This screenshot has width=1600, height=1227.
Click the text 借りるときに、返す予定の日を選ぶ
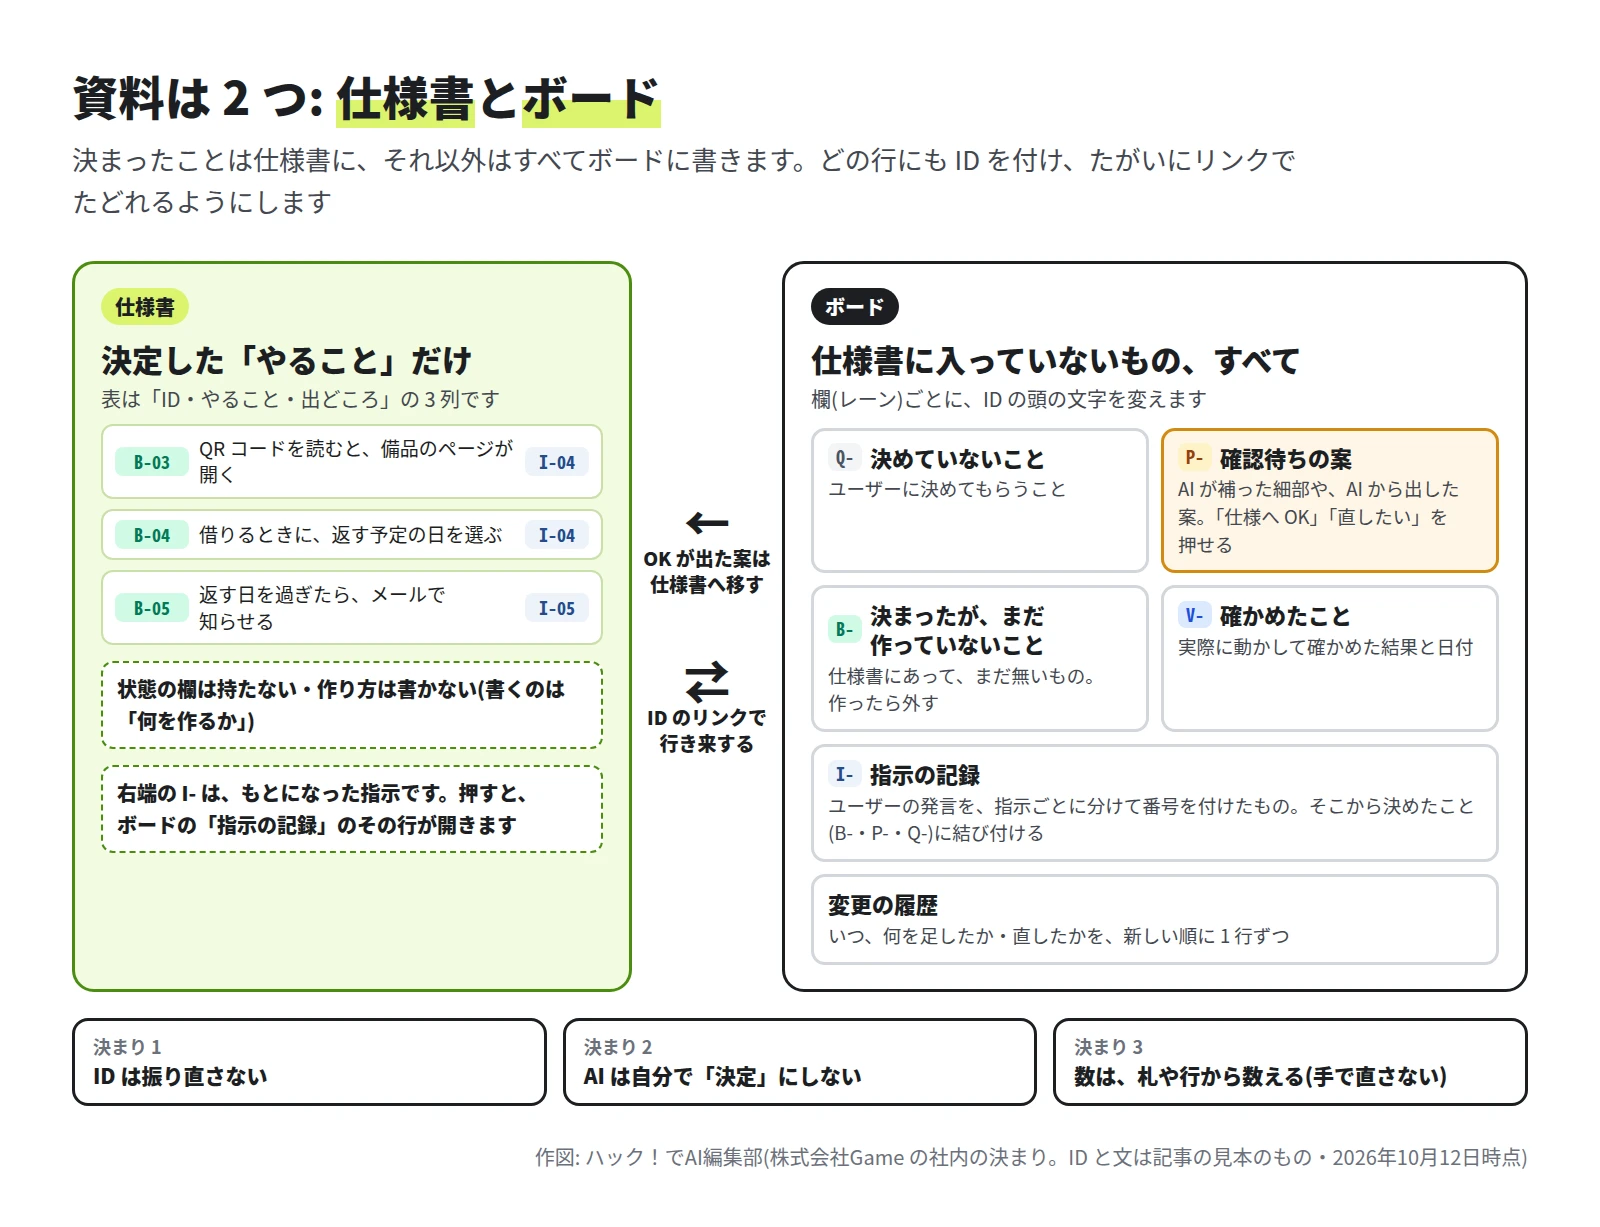[x=350, y=535]
